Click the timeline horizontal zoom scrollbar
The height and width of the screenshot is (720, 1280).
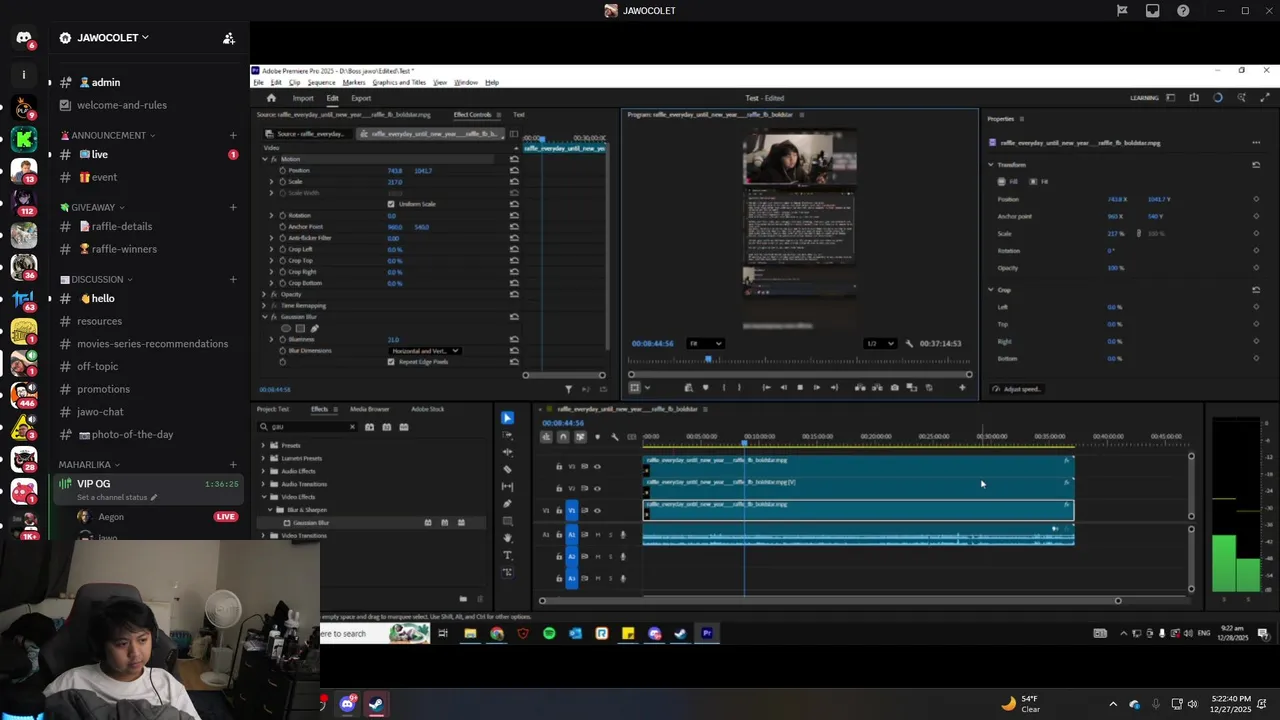pyautogui.click(x=830, y=601)
